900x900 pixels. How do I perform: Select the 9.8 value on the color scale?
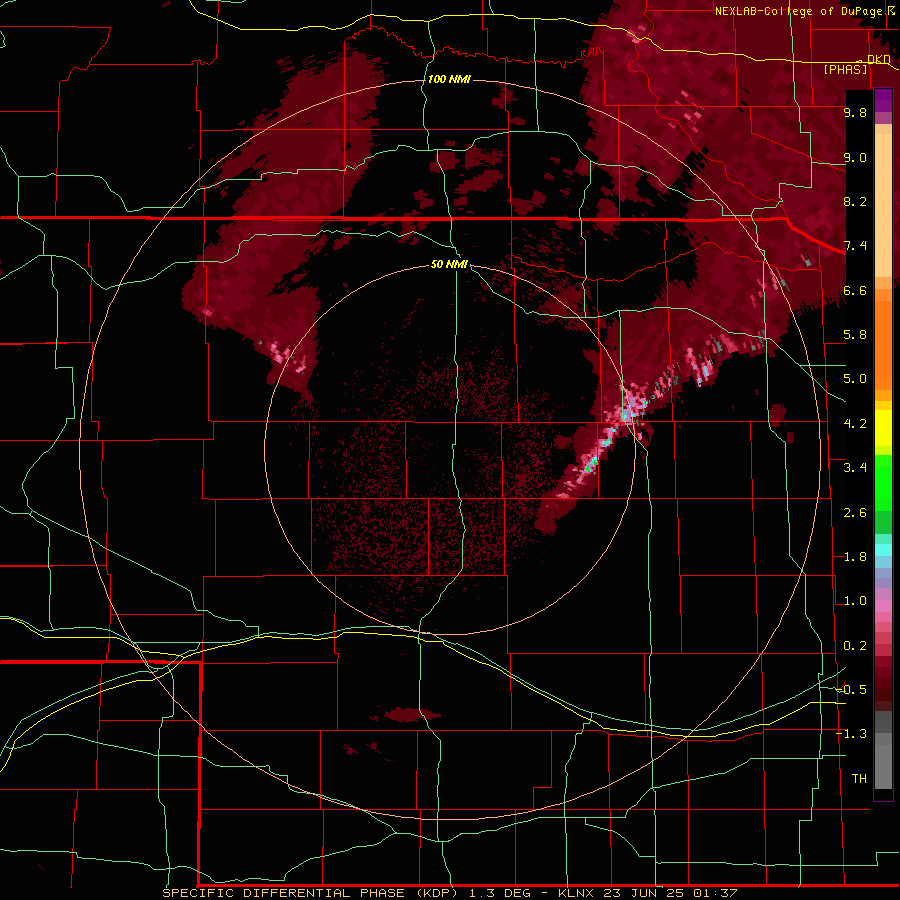tap(855, 112)
